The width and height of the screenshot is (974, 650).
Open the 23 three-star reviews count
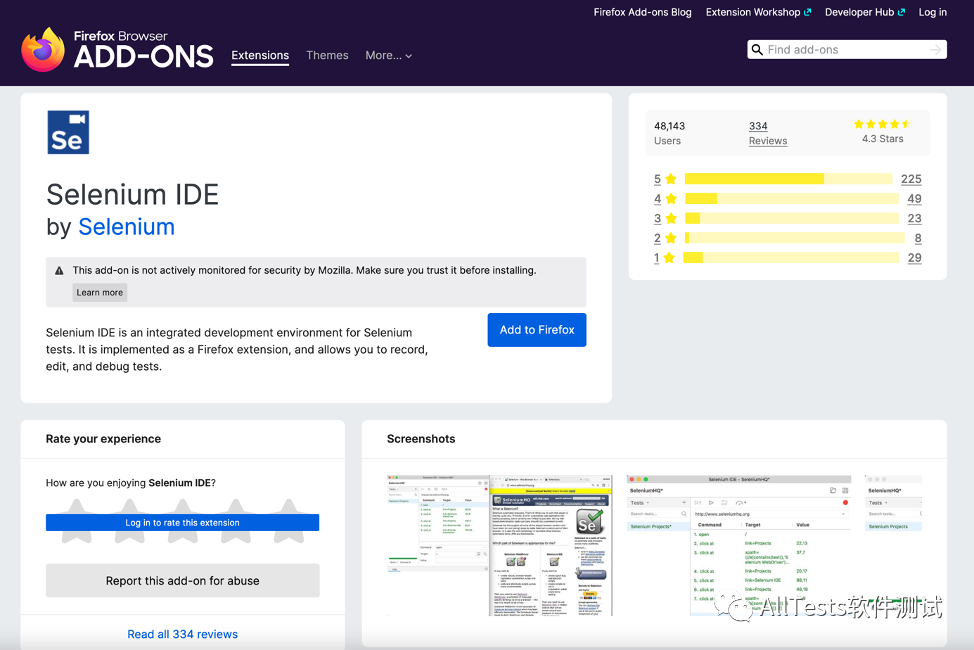point(914,218)
